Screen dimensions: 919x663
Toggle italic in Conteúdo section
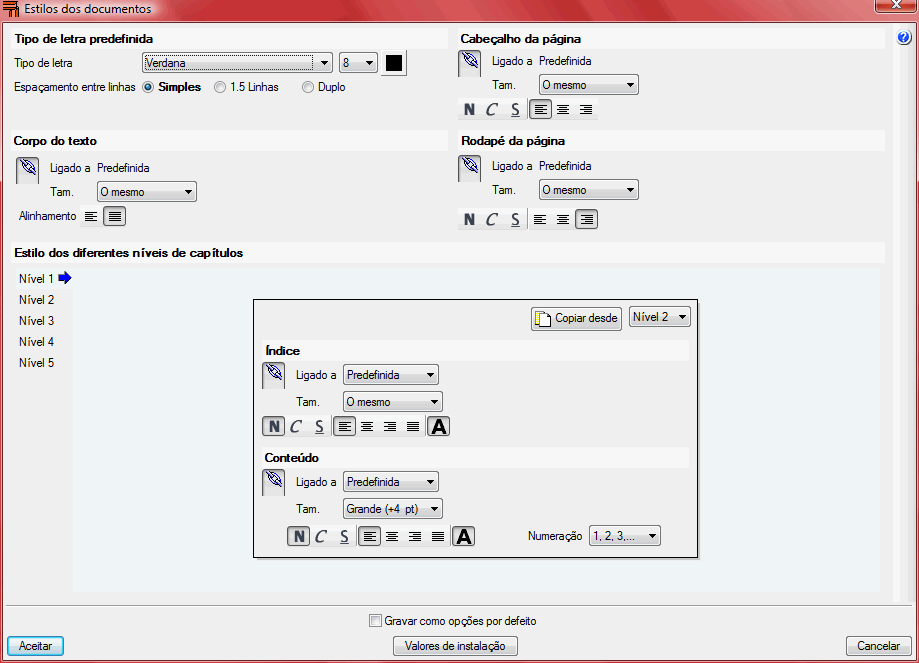coord(321,537)
